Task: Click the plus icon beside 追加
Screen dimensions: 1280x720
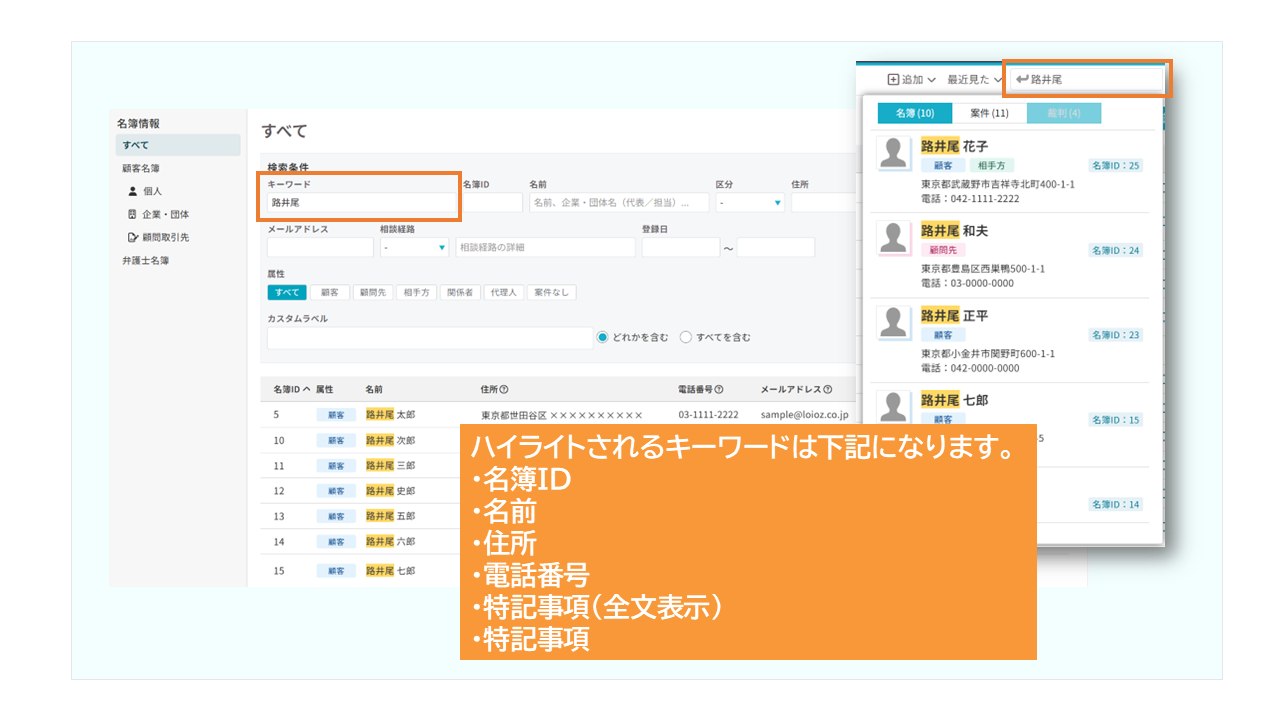Action: tap(893, 79)
